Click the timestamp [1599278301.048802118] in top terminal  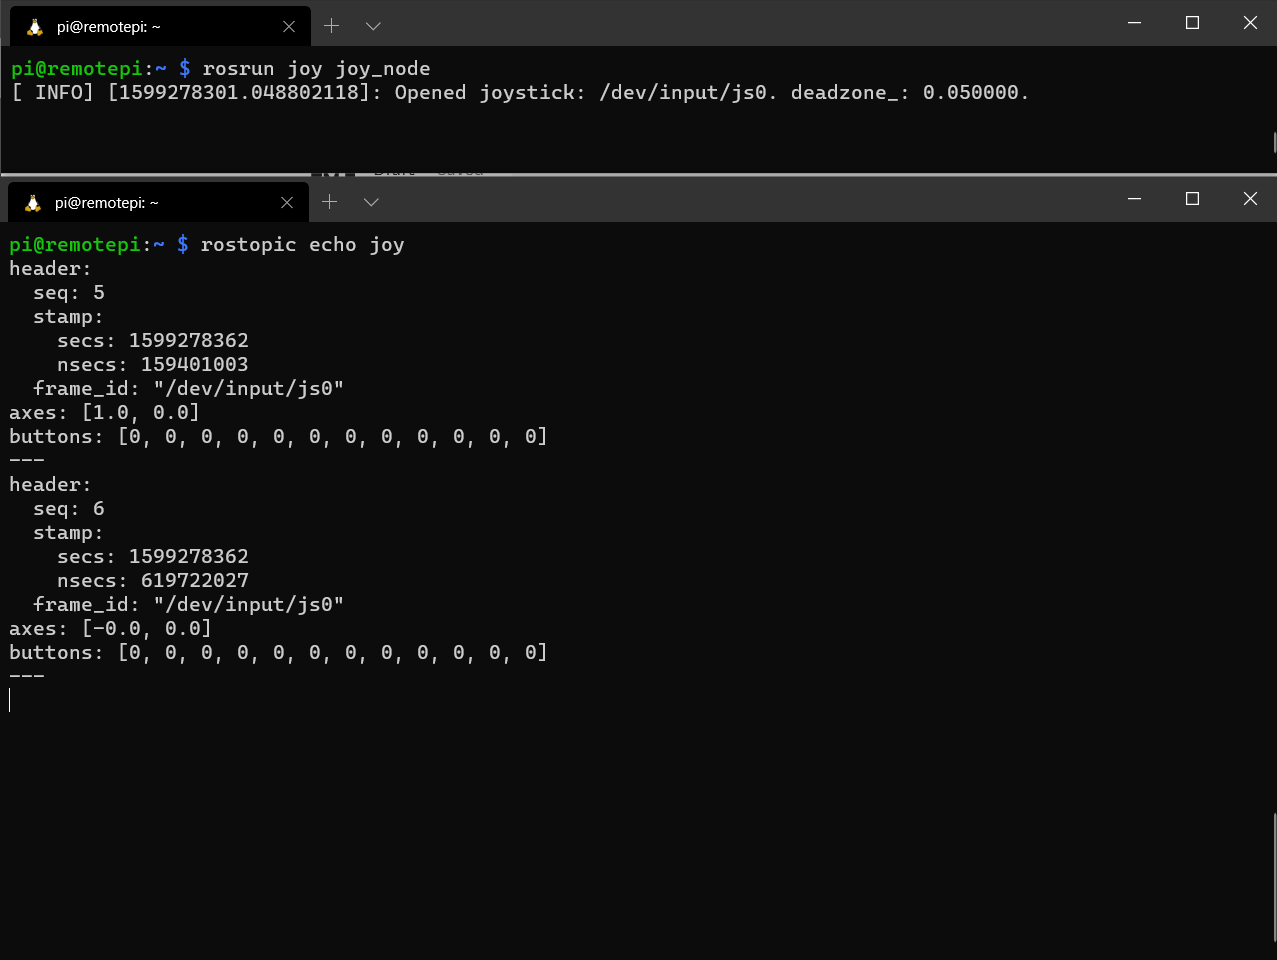[239, 93]
